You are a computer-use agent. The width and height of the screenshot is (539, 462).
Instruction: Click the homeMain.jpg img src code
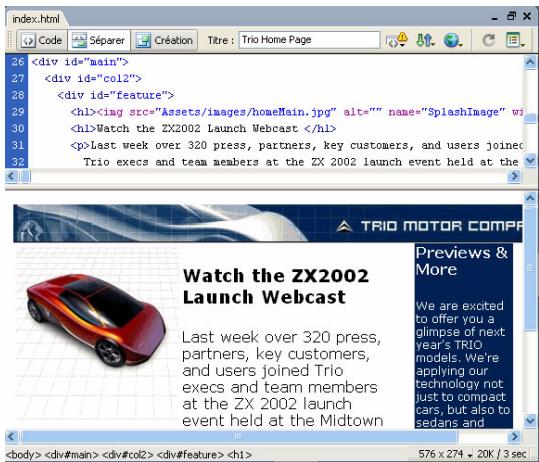(x=245, y=112)
